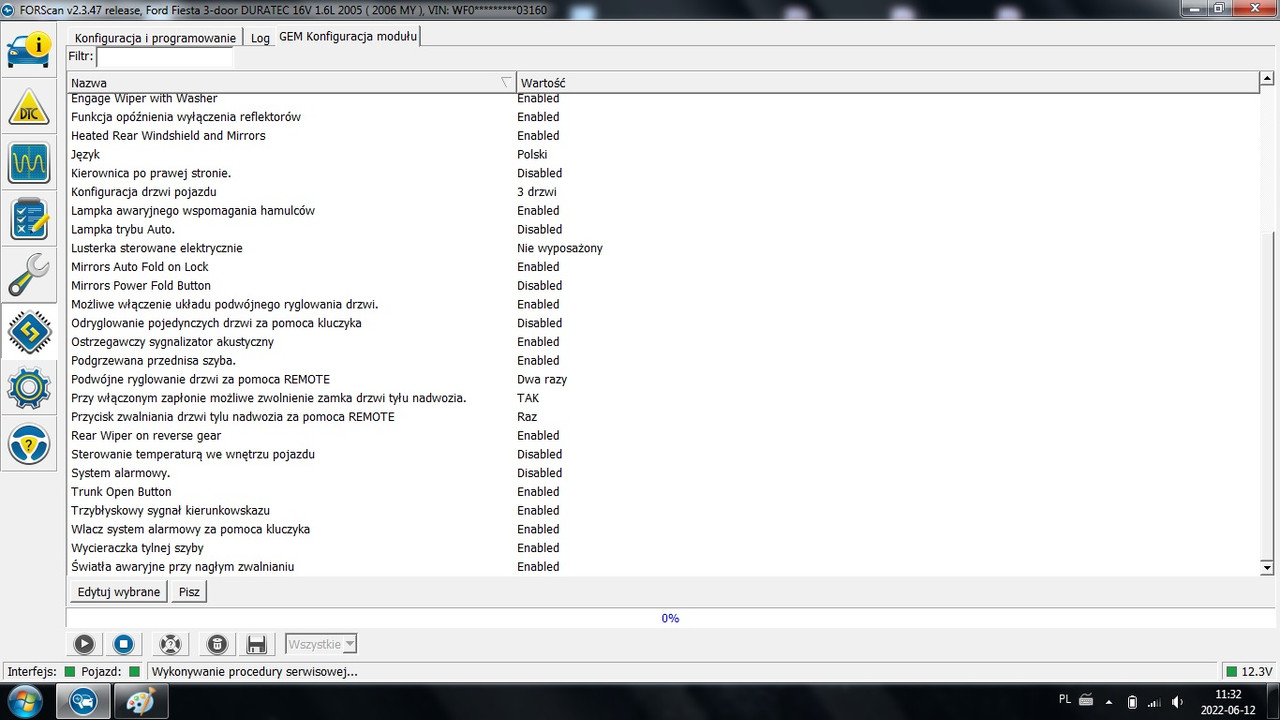Viewport: 1280px width, 720px height.
Task: Select Światła awaryjne przy nagłym zwalnianiu row
Action: [663, 567]
